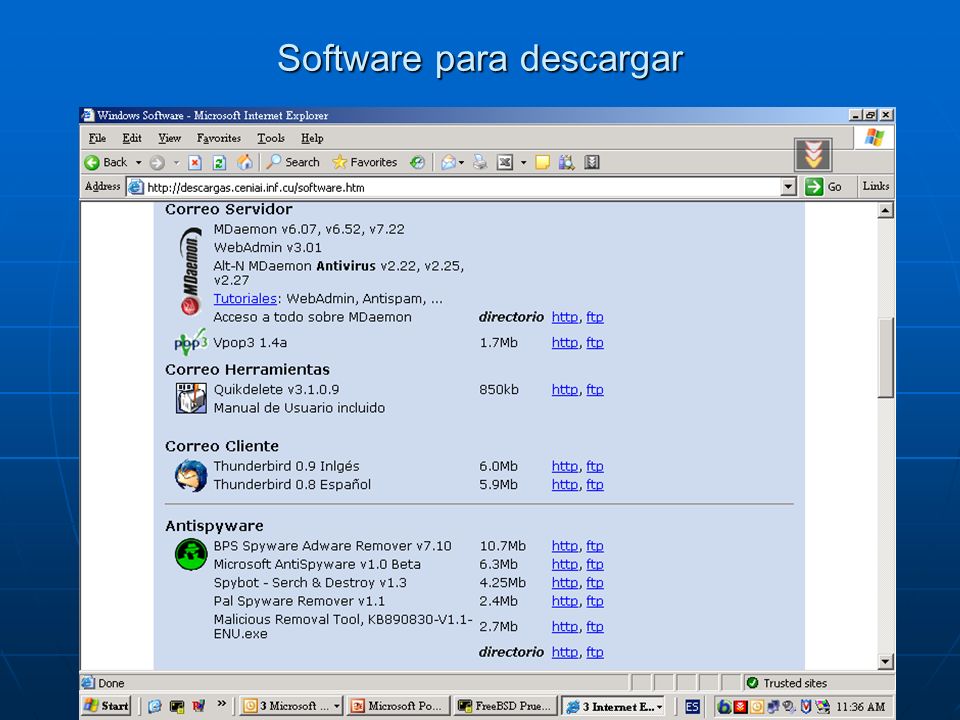Viewport: 960px width, 720px height.
Task: Click the Forward arrow button
Action: point(157,162)
